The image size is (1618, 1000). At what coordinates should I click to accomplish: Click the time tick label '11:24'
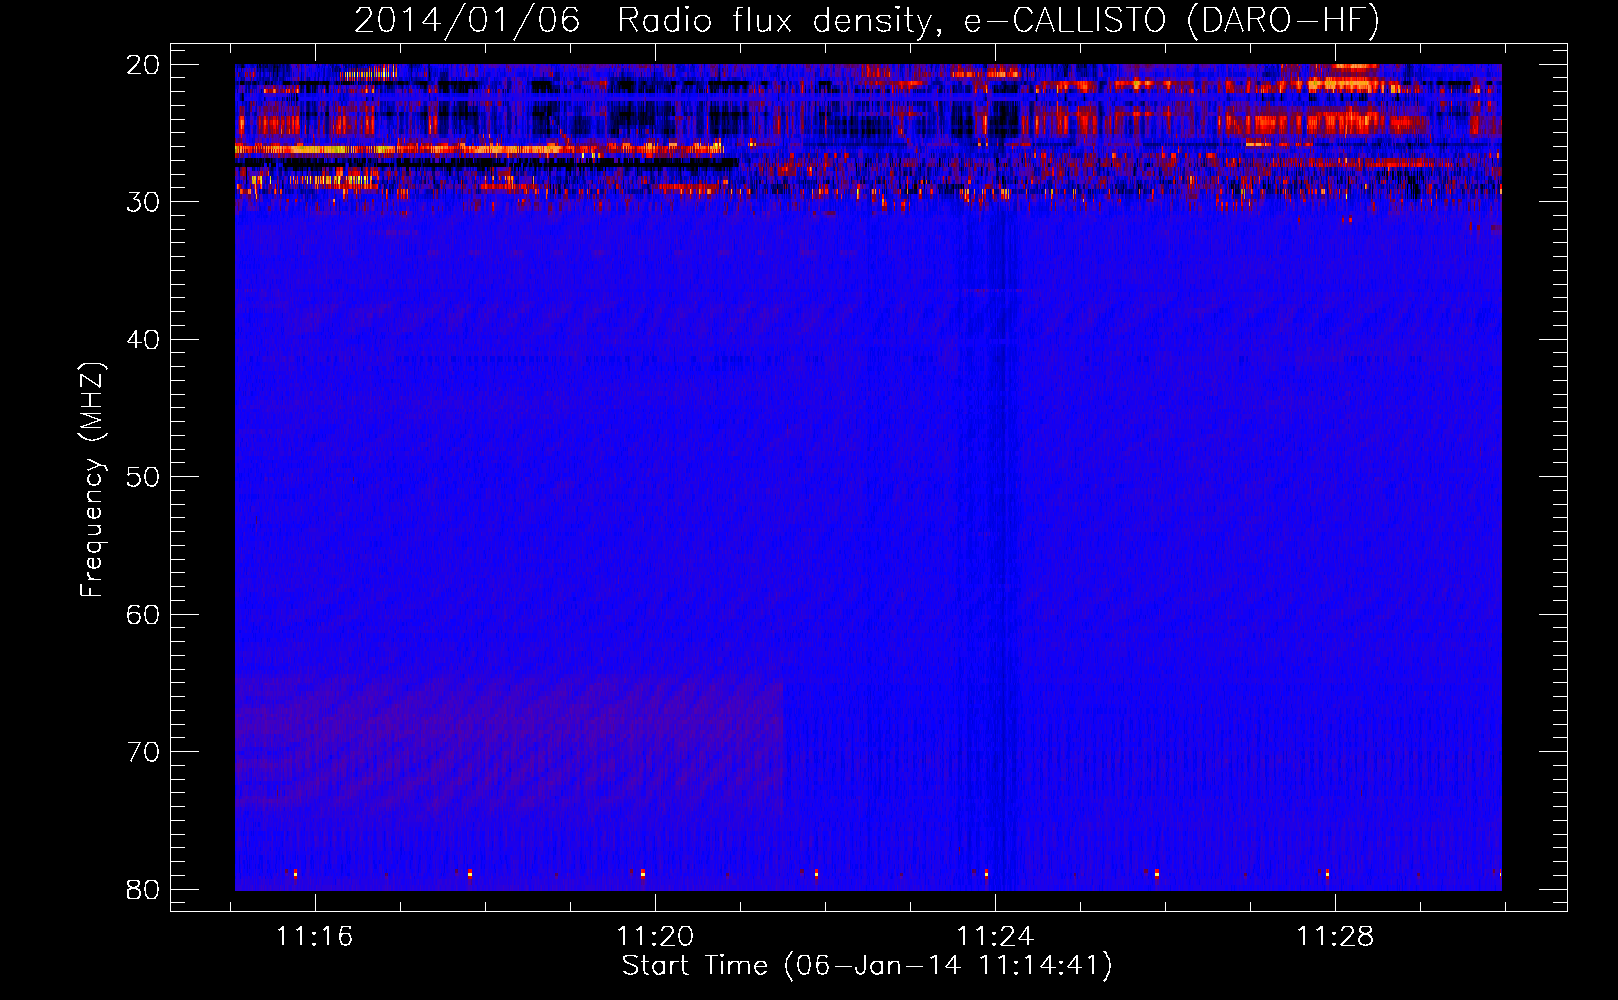click(995, 937)
